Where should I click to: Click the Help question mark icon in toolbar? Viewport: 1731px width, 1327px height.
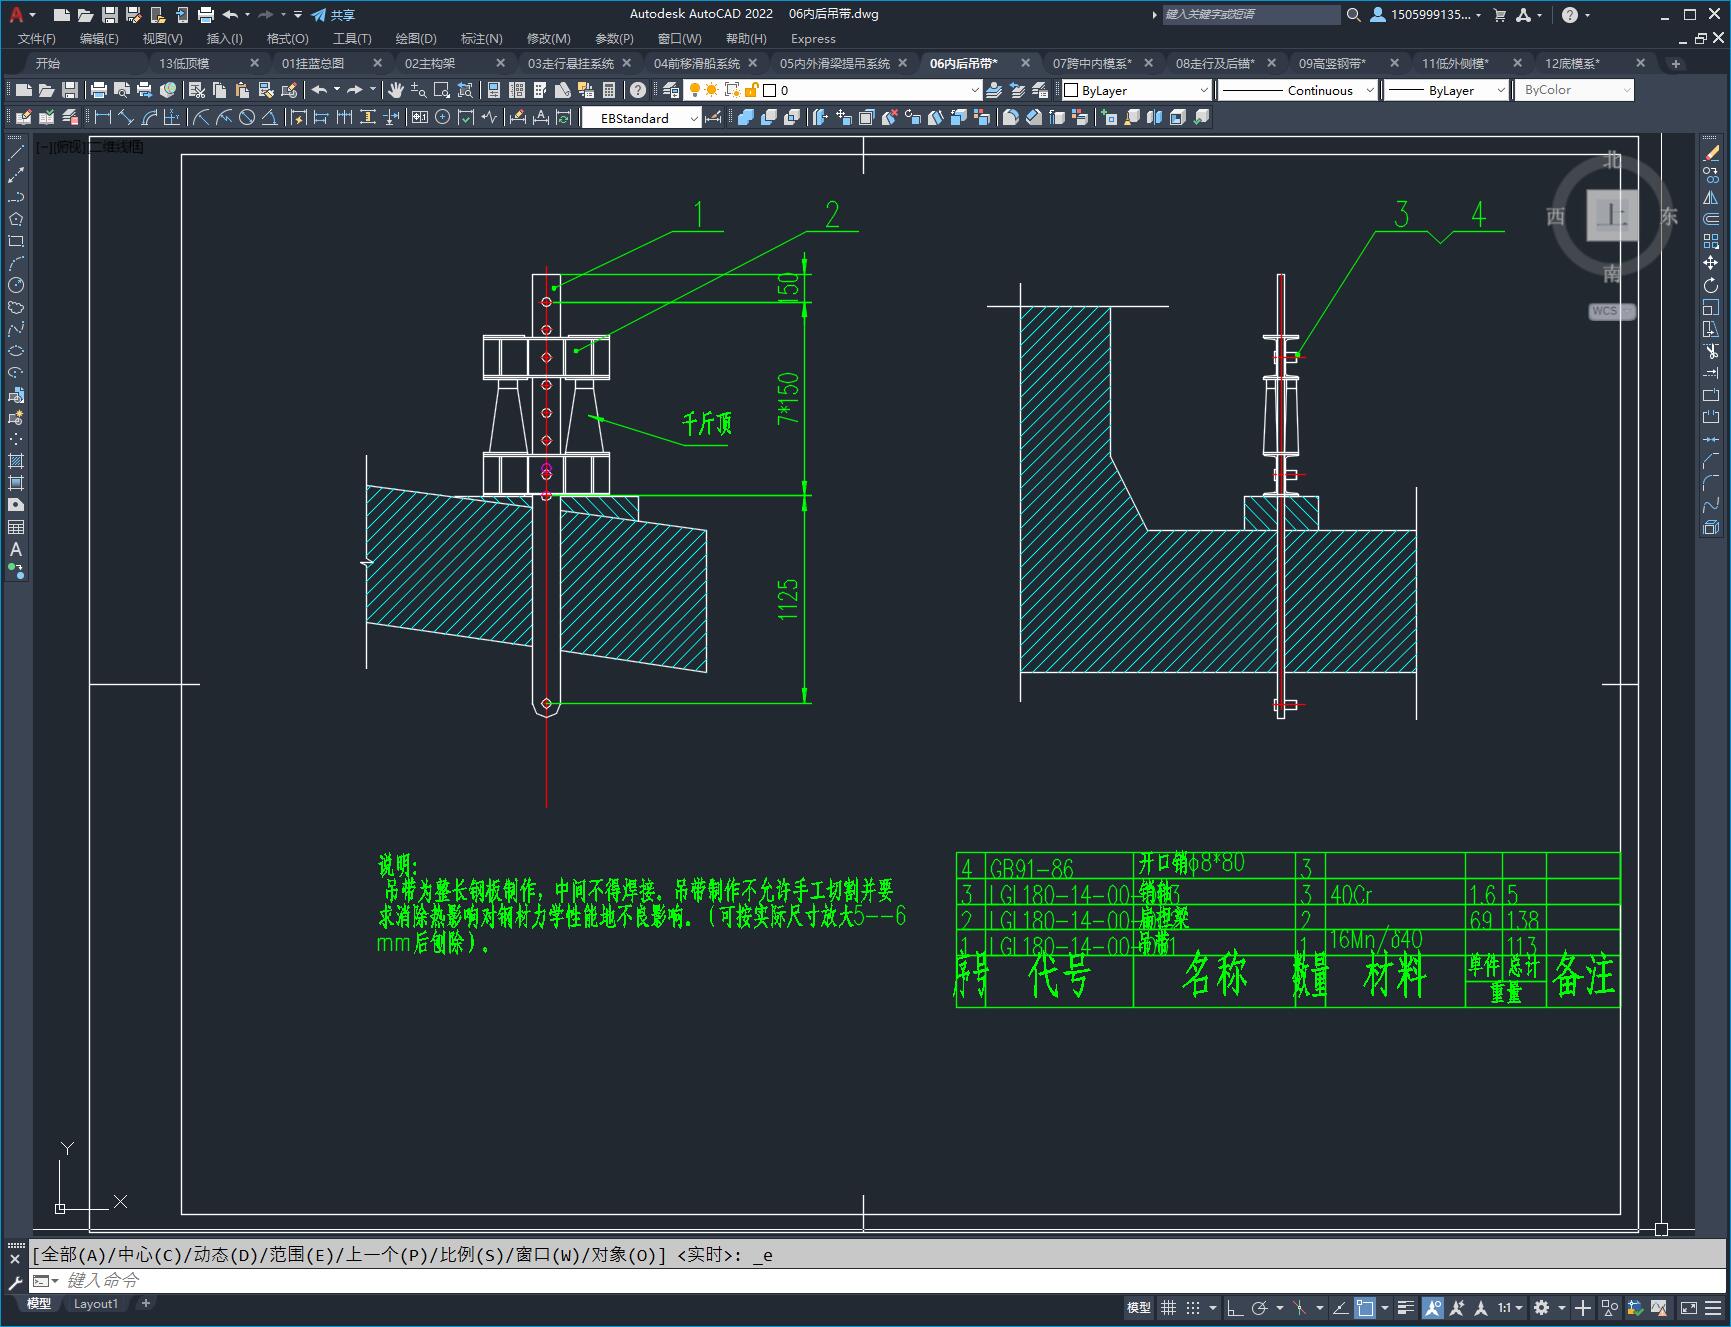(638, 90)
